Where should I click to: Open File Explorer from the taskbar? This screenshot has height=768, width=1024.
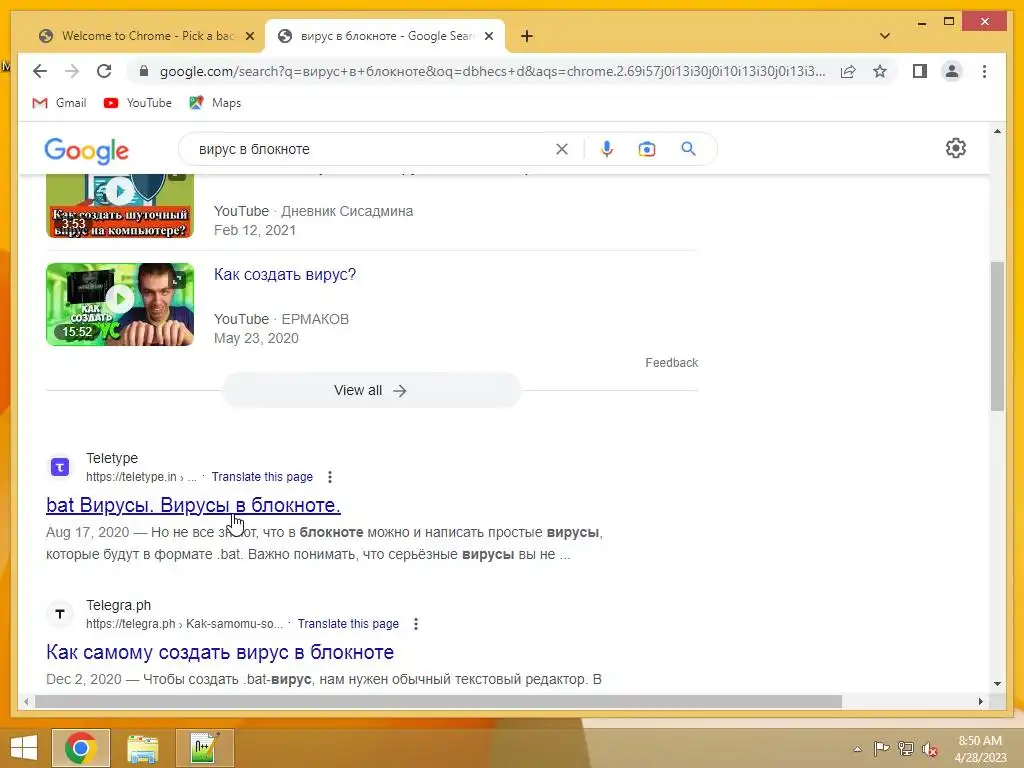[142, 748]
